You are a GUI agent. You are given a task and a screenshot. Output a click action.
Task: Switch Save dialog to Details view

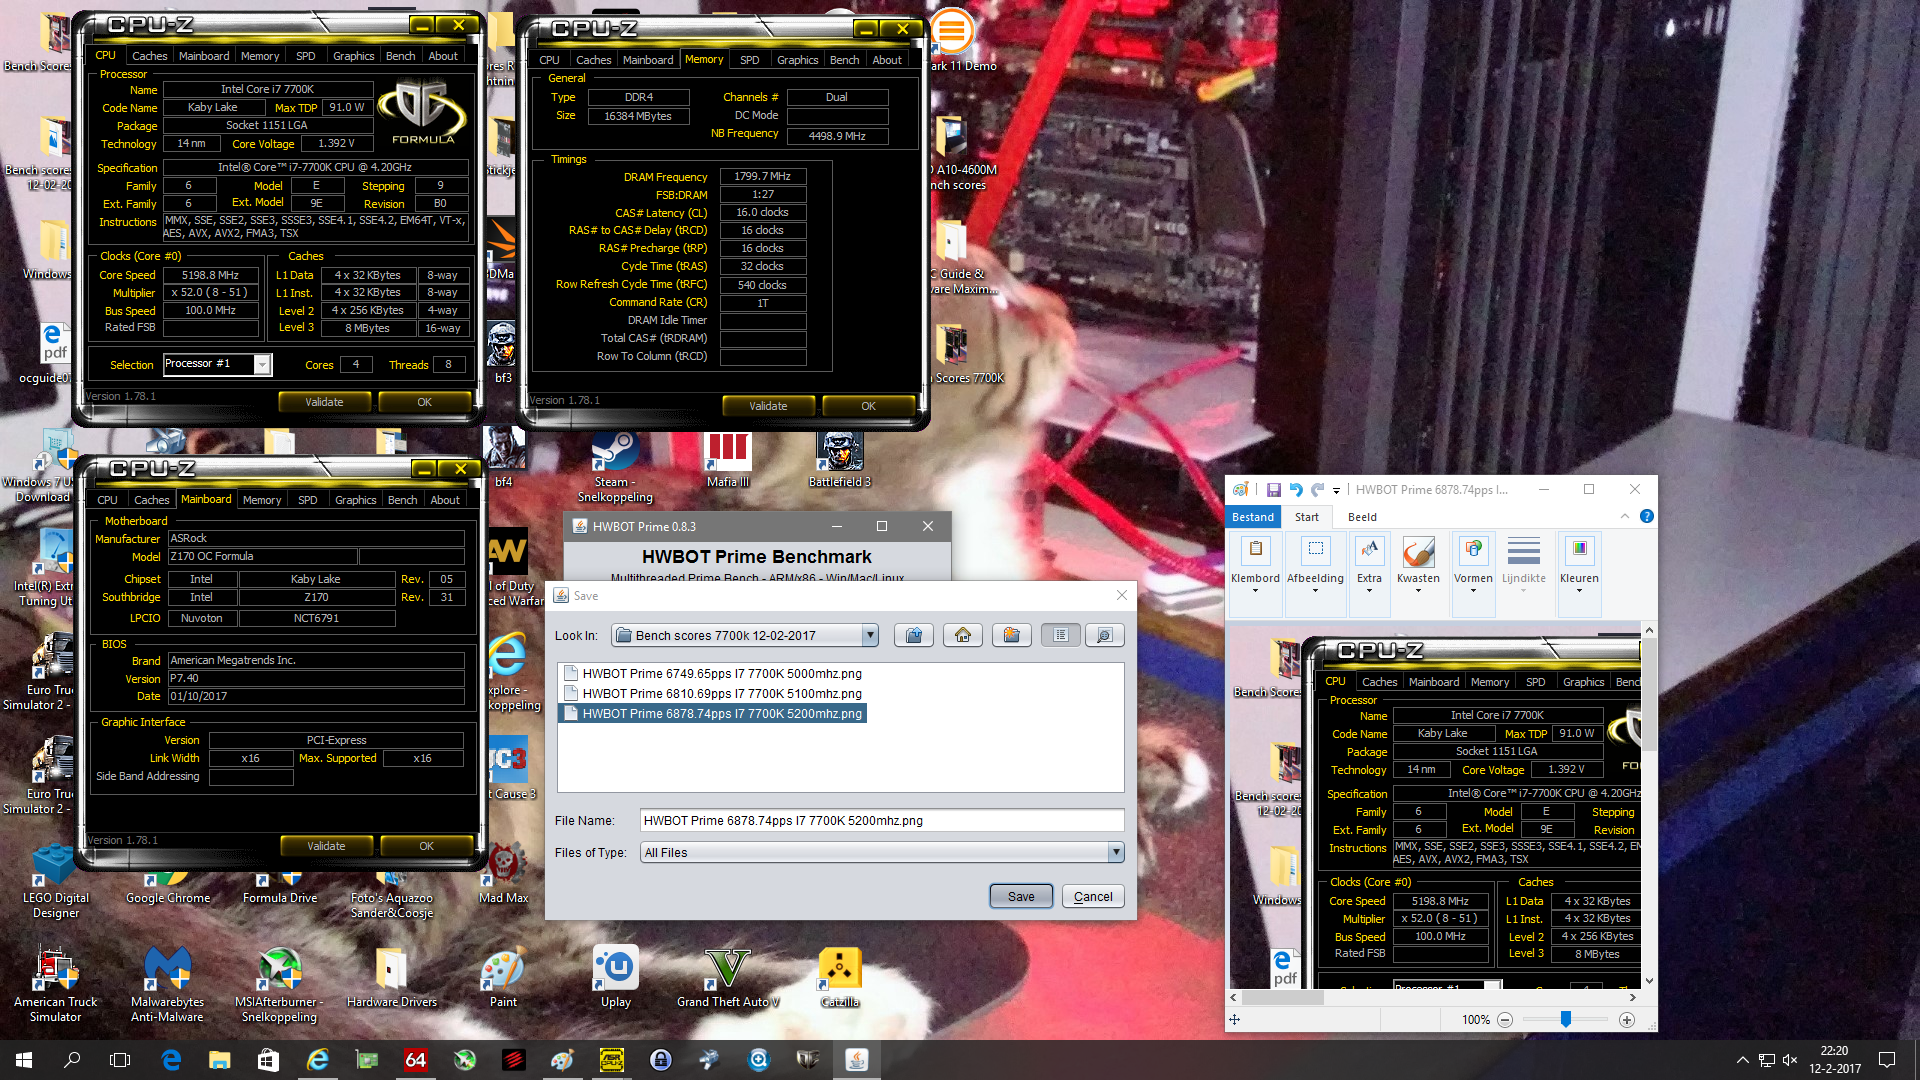(x=1104, y=635)
